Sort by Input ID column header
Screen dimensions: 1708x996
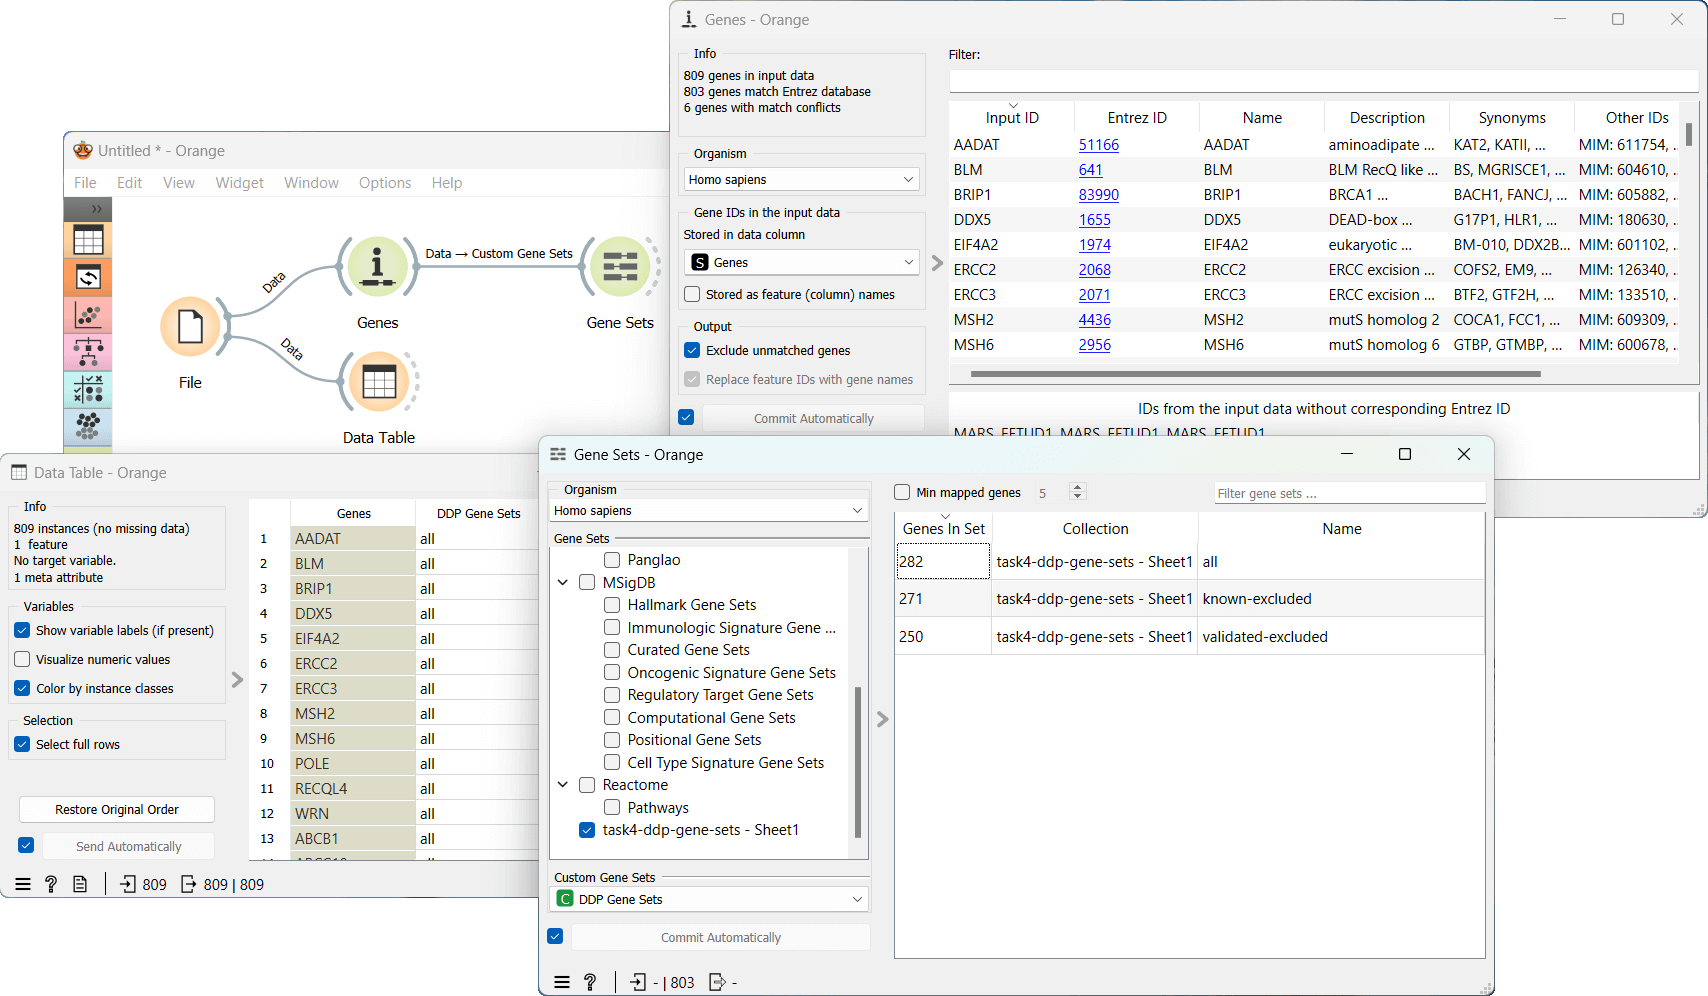coord(1012,117)
